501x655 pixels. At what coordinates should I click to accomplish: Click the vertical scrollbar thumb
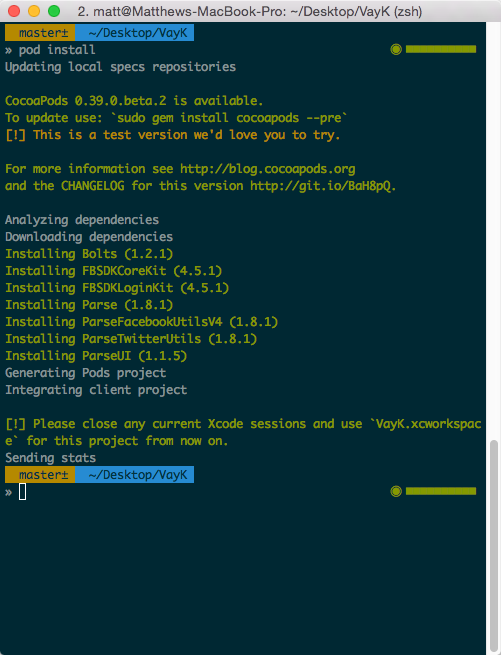[494, 545]
